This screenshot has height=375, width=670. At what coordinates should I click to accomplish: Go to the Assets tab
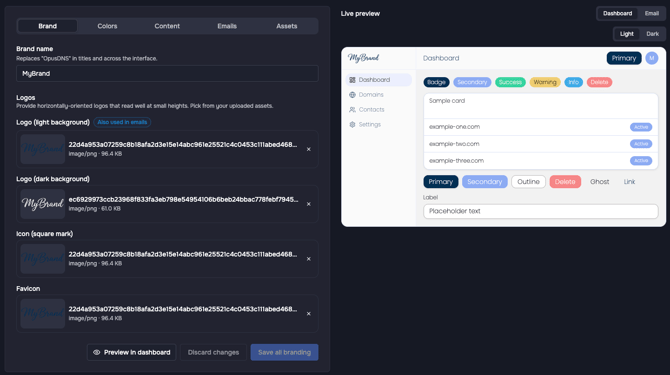[287, 26]
